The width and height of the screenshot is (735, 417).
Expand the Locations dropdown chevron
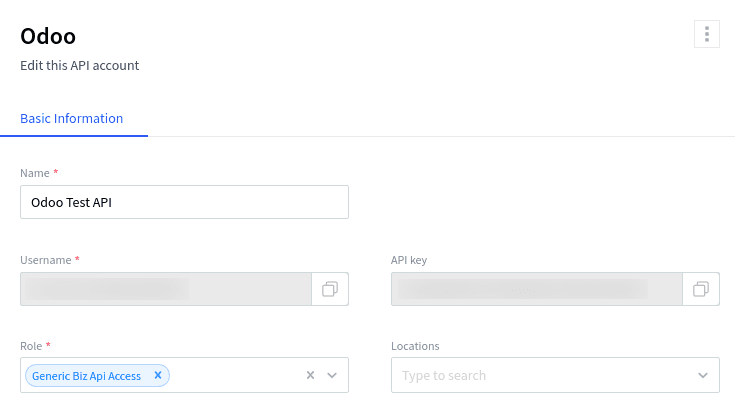click(x=702, y=375)
